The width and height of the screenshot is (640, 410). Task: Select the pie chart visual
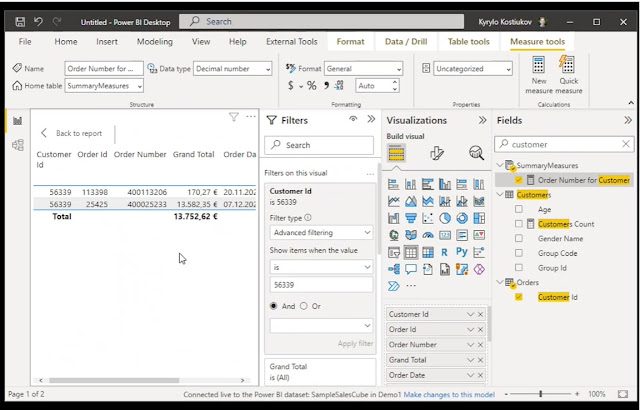click(x=445, y=218)
